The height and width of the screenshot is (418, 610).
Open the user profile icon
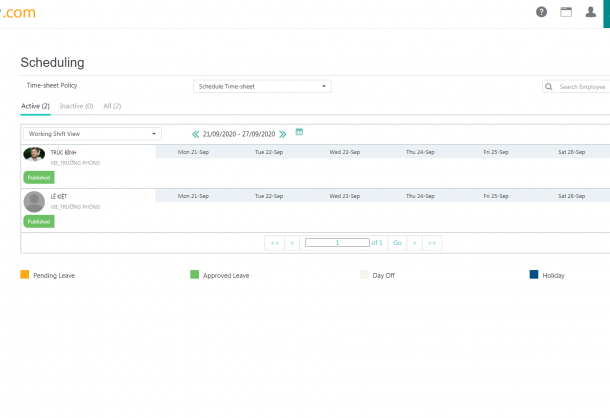pos(590,12)
